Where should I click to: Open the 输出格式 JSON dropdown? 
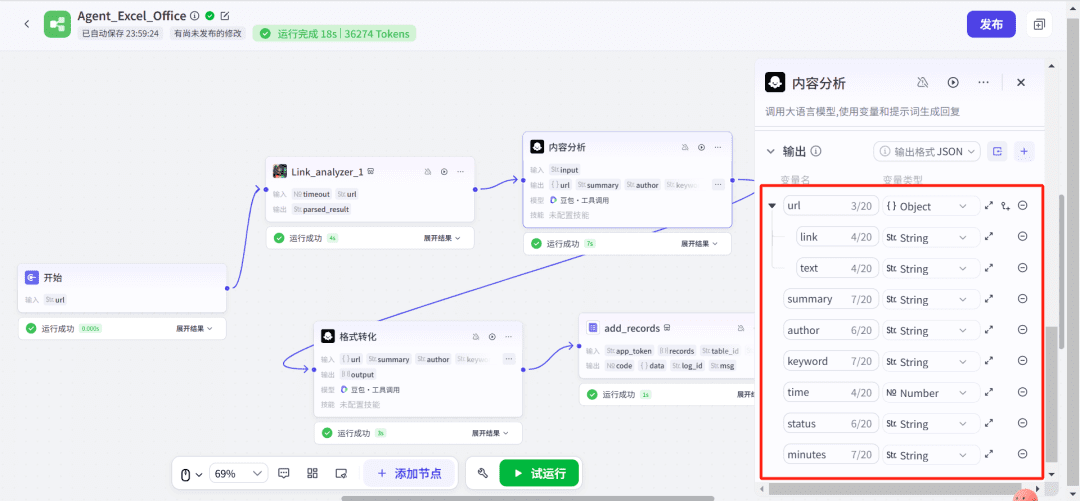click(926, 152)
